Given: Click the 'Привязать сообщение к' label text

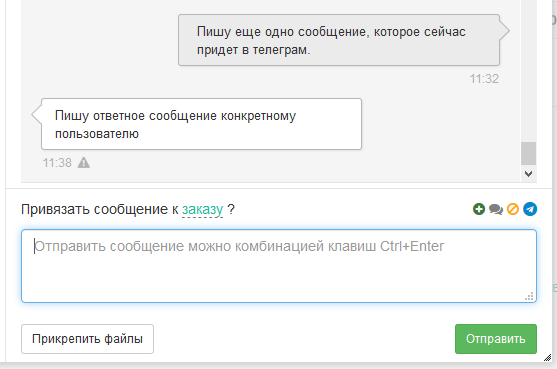Looking at the screenshot, I should coord(100,209).
